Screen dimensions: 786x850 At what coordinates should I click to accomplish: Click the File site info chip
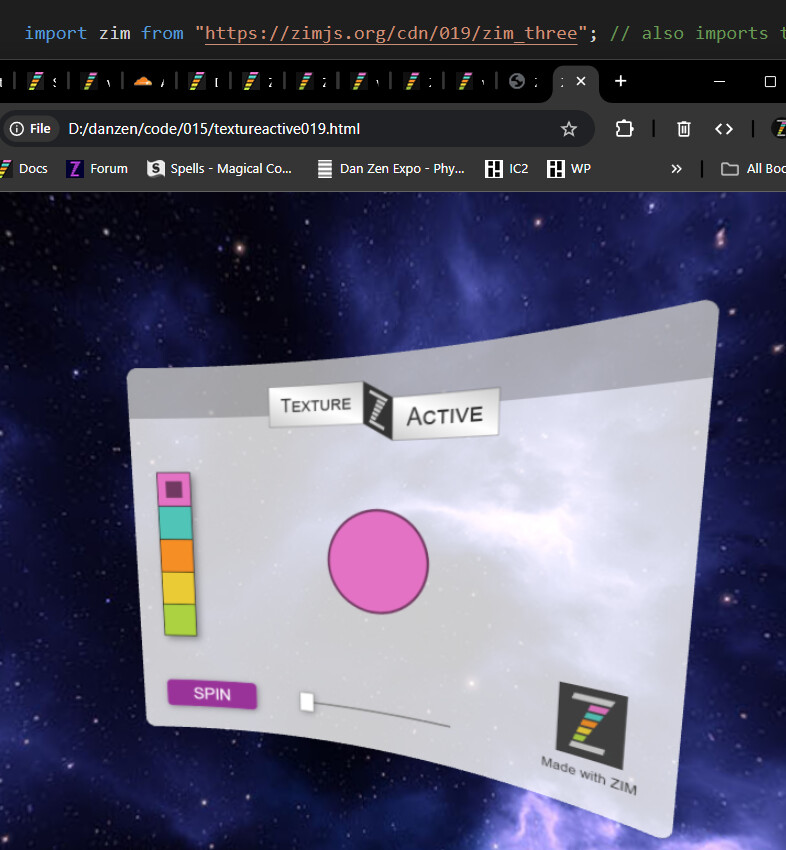click(31, 129)
